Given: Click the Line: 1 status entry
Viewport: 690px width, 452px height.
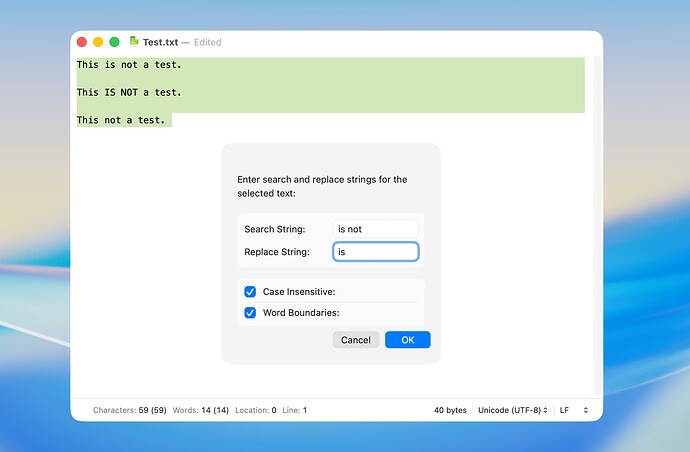Looking at the screenshot, I should (294, 410).
